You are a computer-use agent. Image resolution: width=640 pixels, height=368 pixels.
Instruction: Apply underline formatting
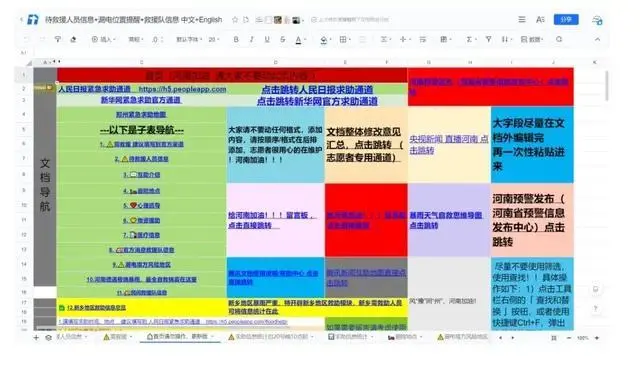pyautogui.click(x=267, y=39)
